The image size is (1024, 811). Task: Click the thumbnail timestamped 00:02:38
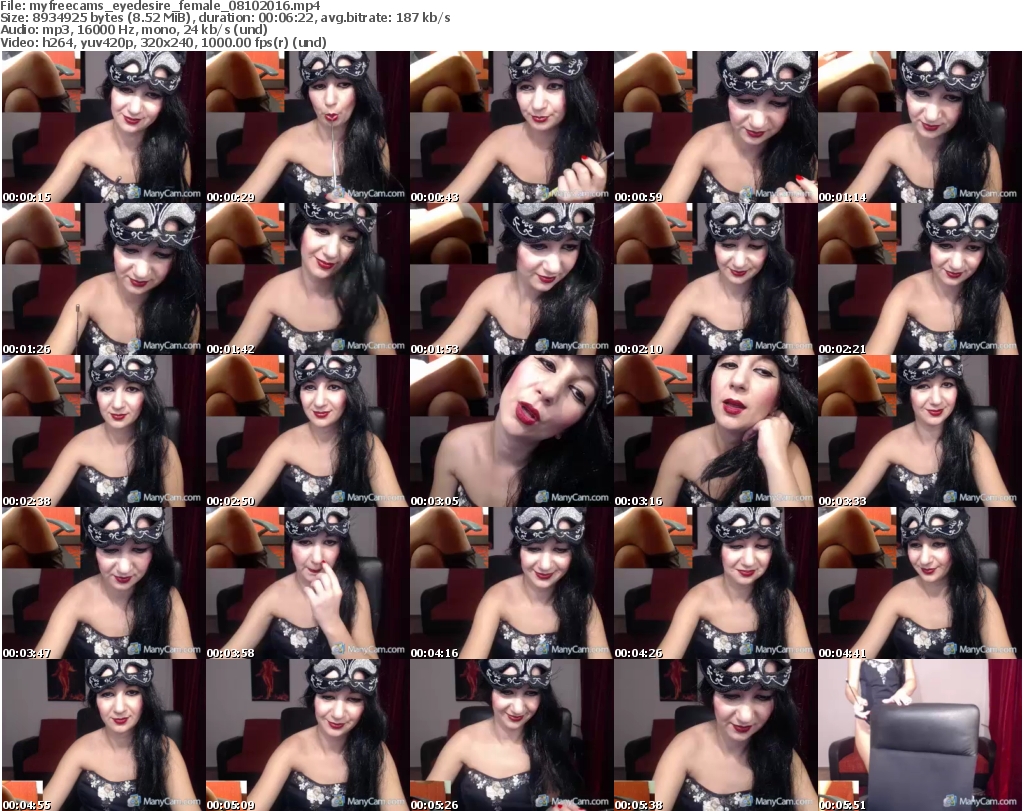coord(102,431)
